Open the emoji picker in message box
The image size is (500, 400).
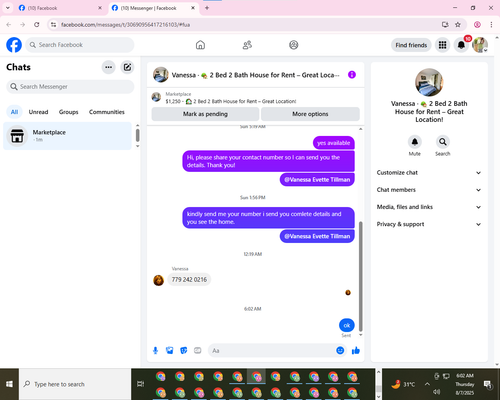coord(340,350)
